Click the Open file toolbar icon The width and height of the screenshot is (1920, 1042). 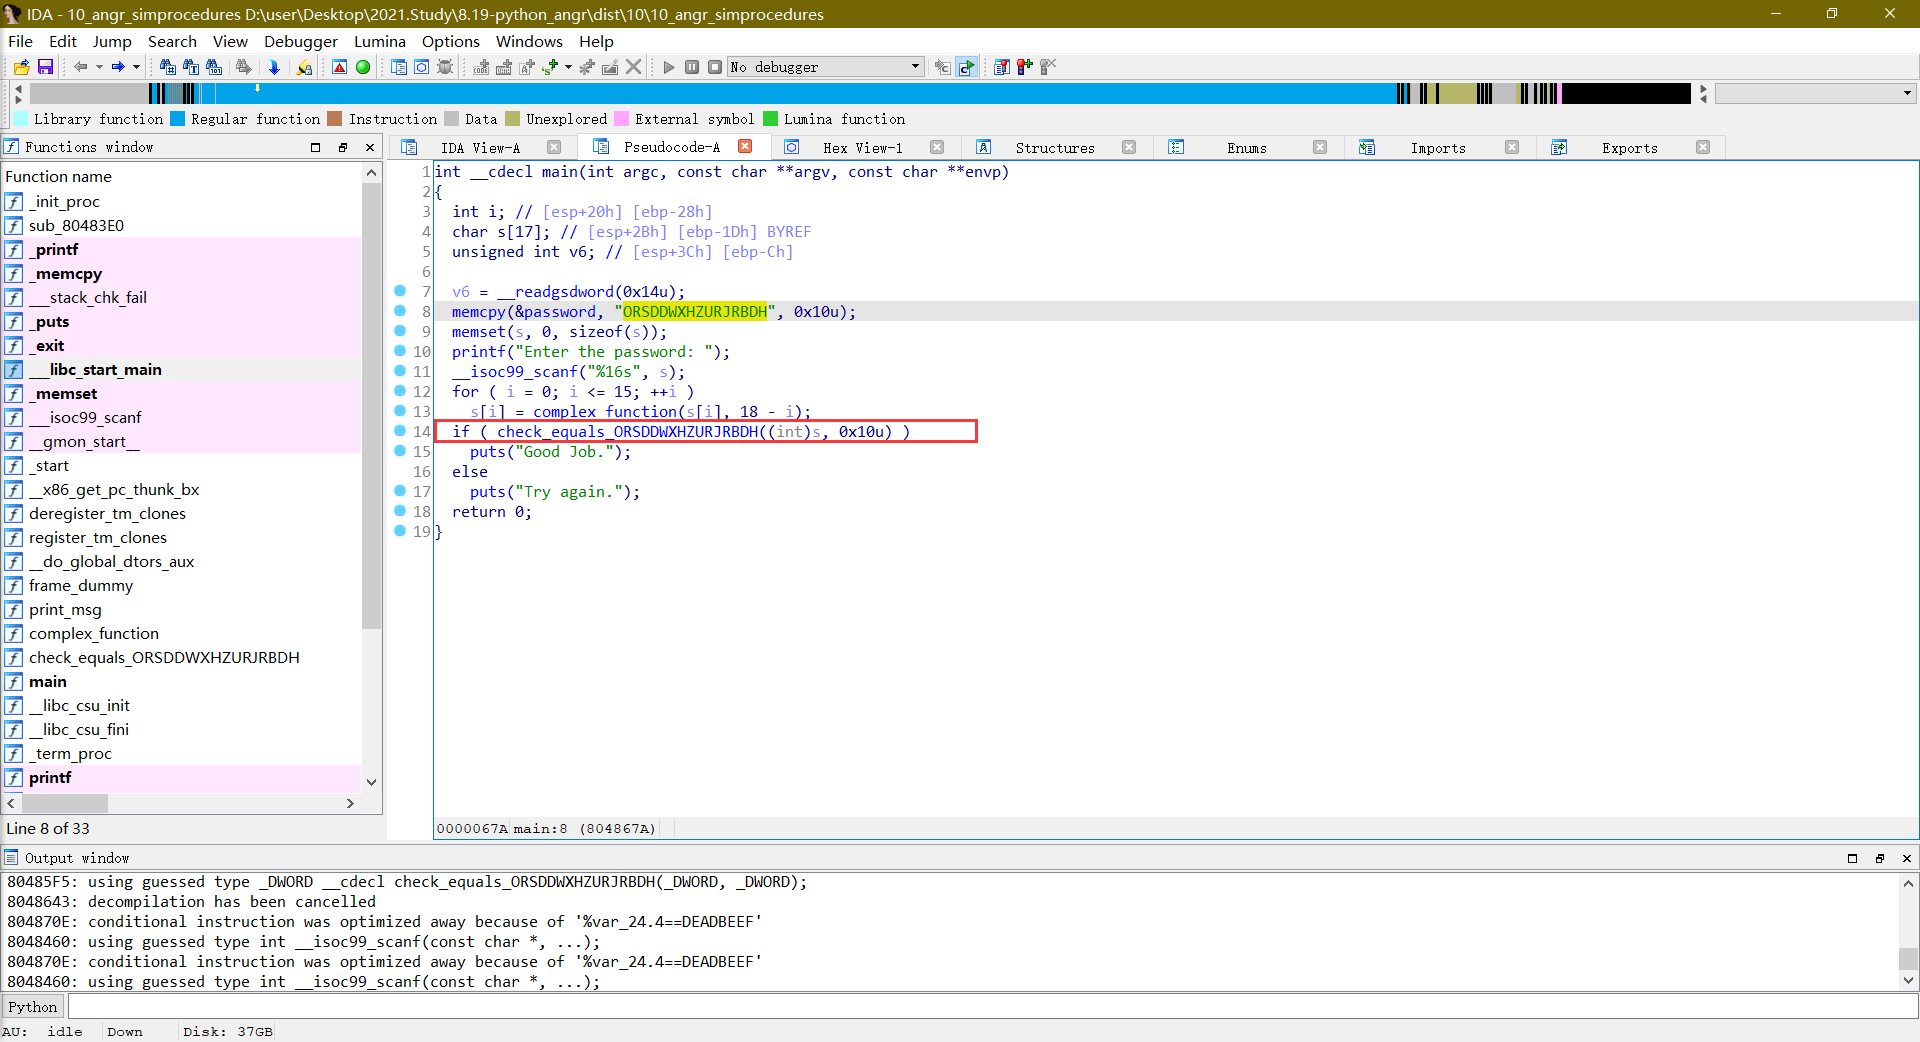[x=21, y=67]
